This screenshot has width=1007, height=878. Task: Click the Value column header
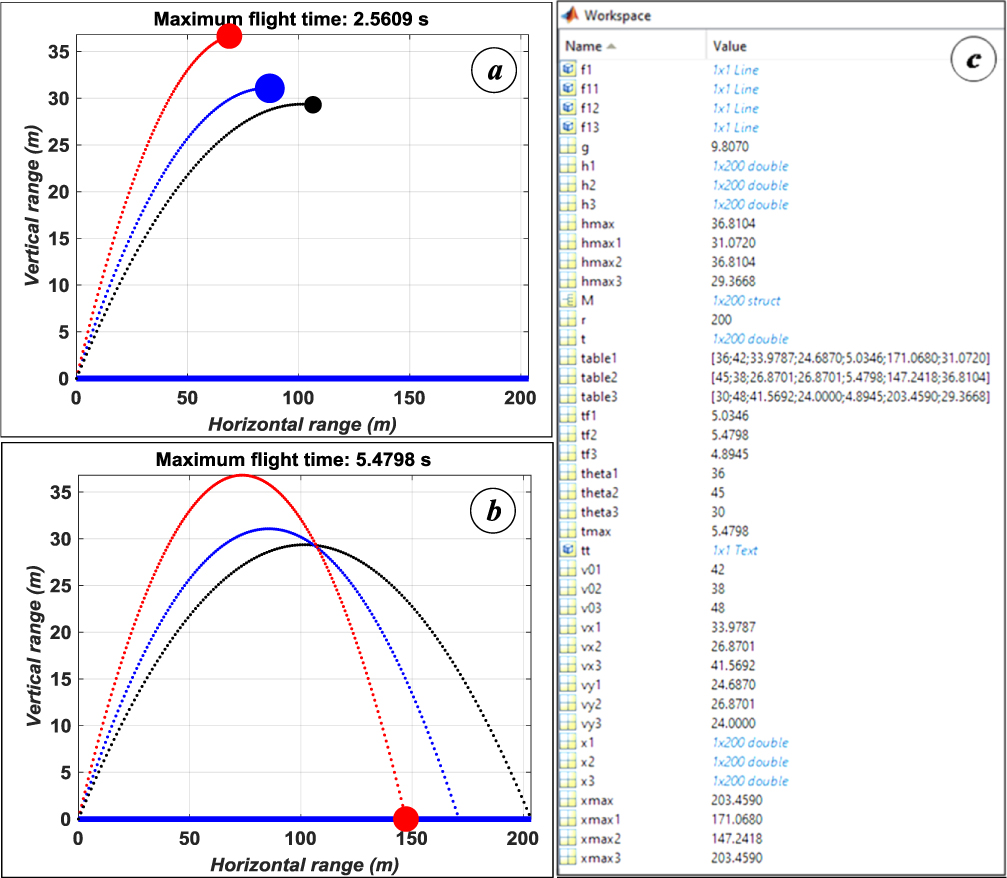point(729,46)
